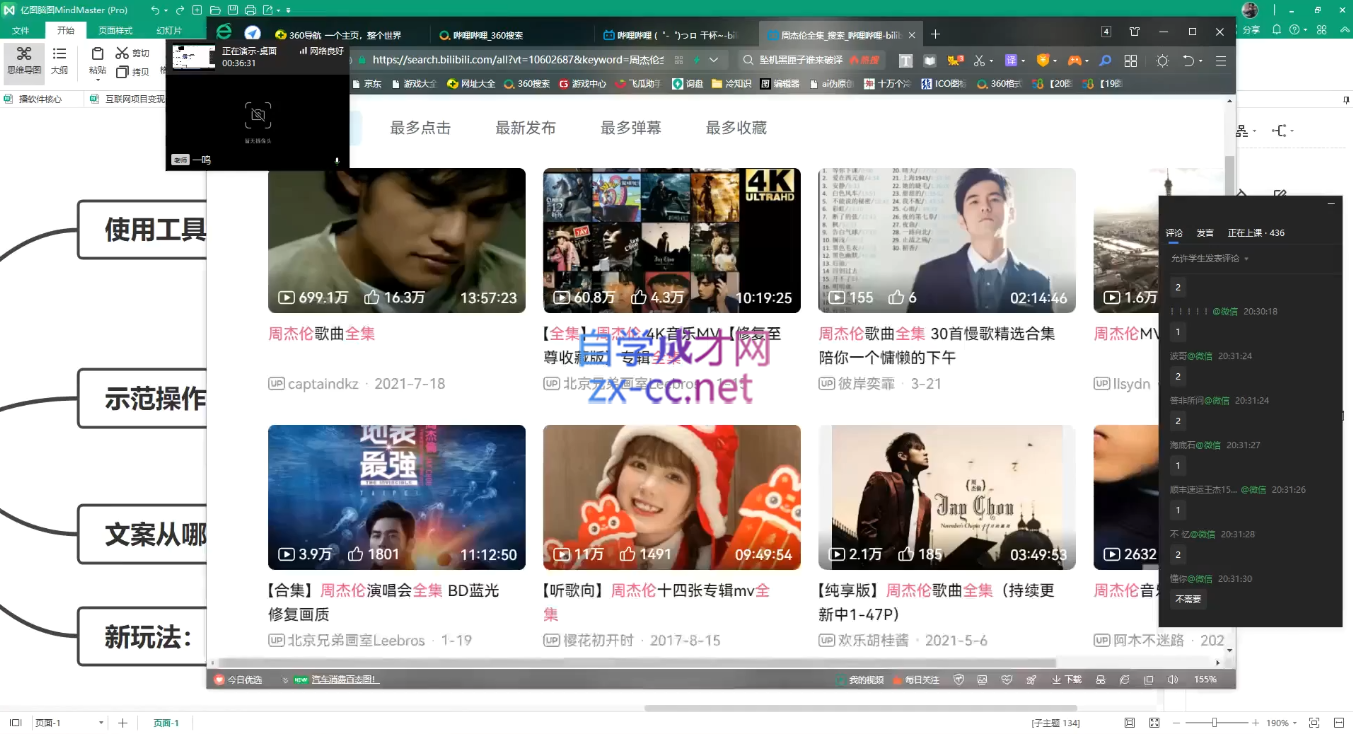The height and width of the screenshot is (734, 1353).
Task: Expand the 允许学生发表评论 dropdown
Action: pos(1209,258)
